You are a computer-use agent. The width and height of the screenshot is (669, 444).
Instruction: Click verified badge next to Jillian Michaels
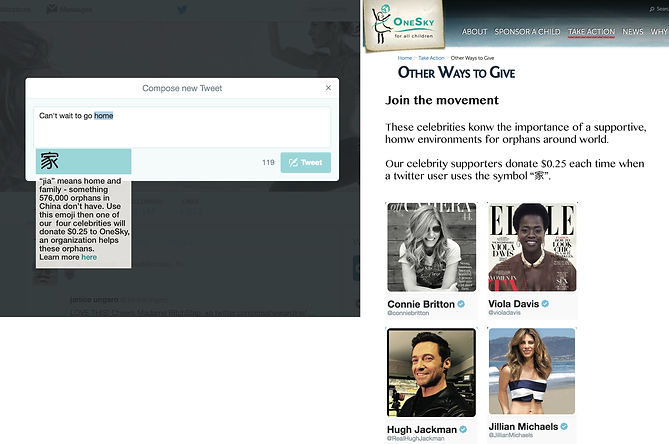coord(564,427)
